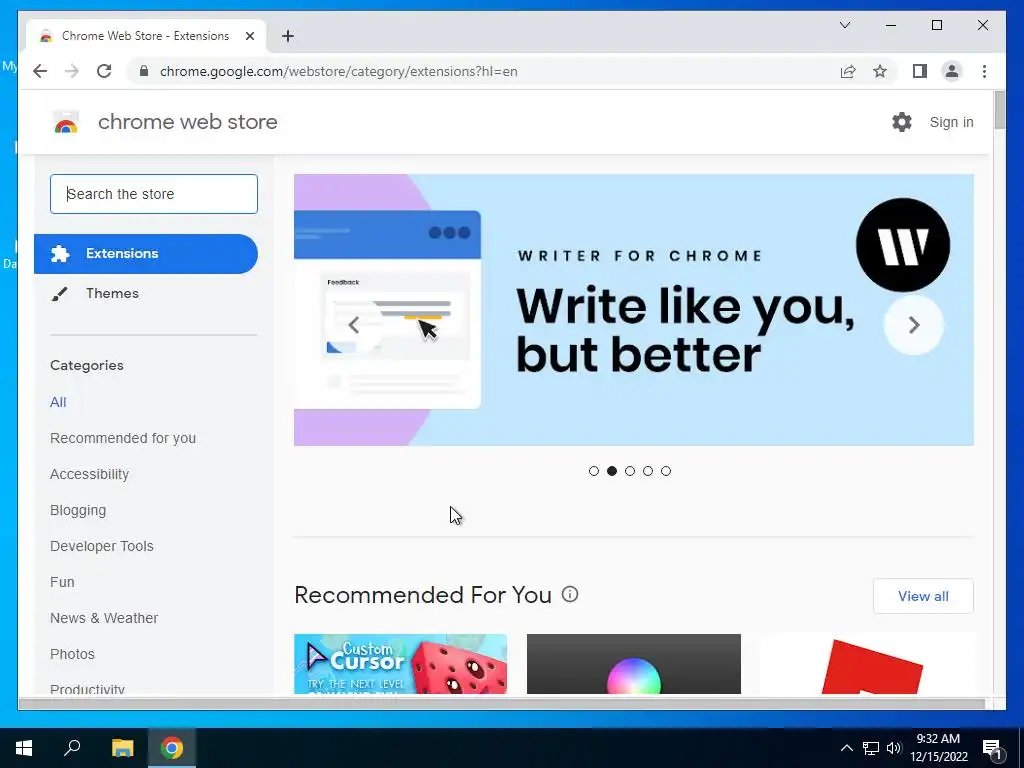The image size is (1024, 768).
Task: Close the Chrome Web Store tab
Action: (x=249, y=36)
